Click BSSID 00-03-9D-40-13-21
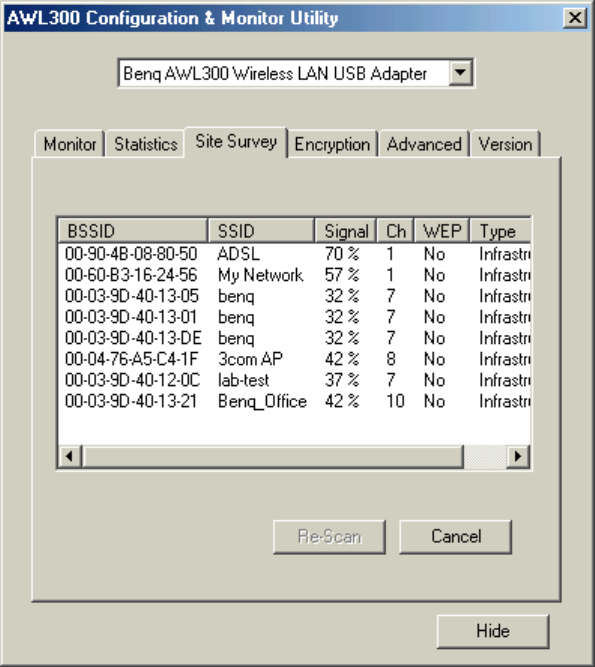This screenshot has height=667, width=595. pyautogui.click(x=131, y=401)
